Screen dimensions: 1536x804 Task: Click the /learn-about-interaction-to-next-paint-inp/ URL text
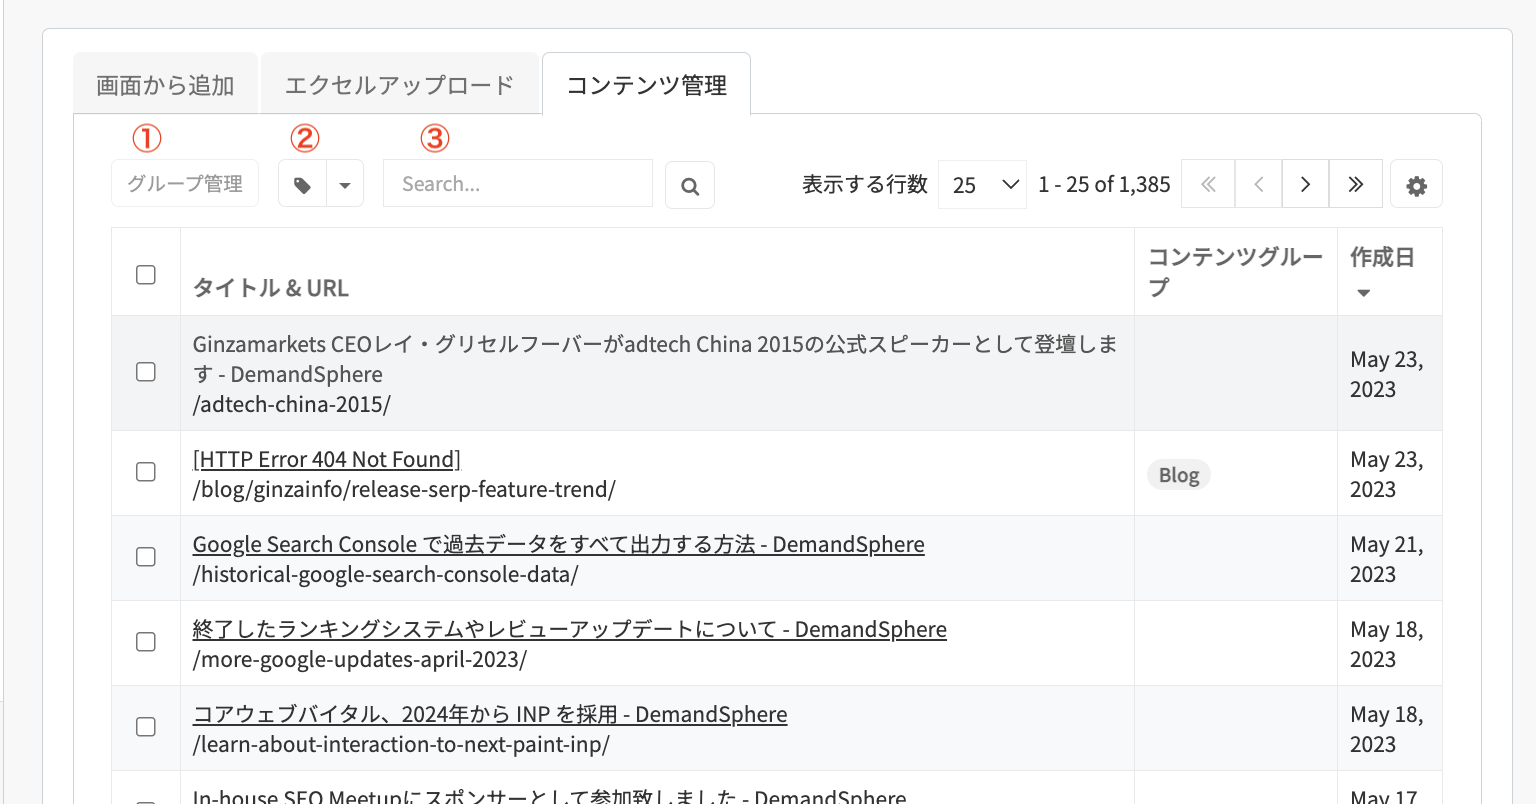(401, 744)
